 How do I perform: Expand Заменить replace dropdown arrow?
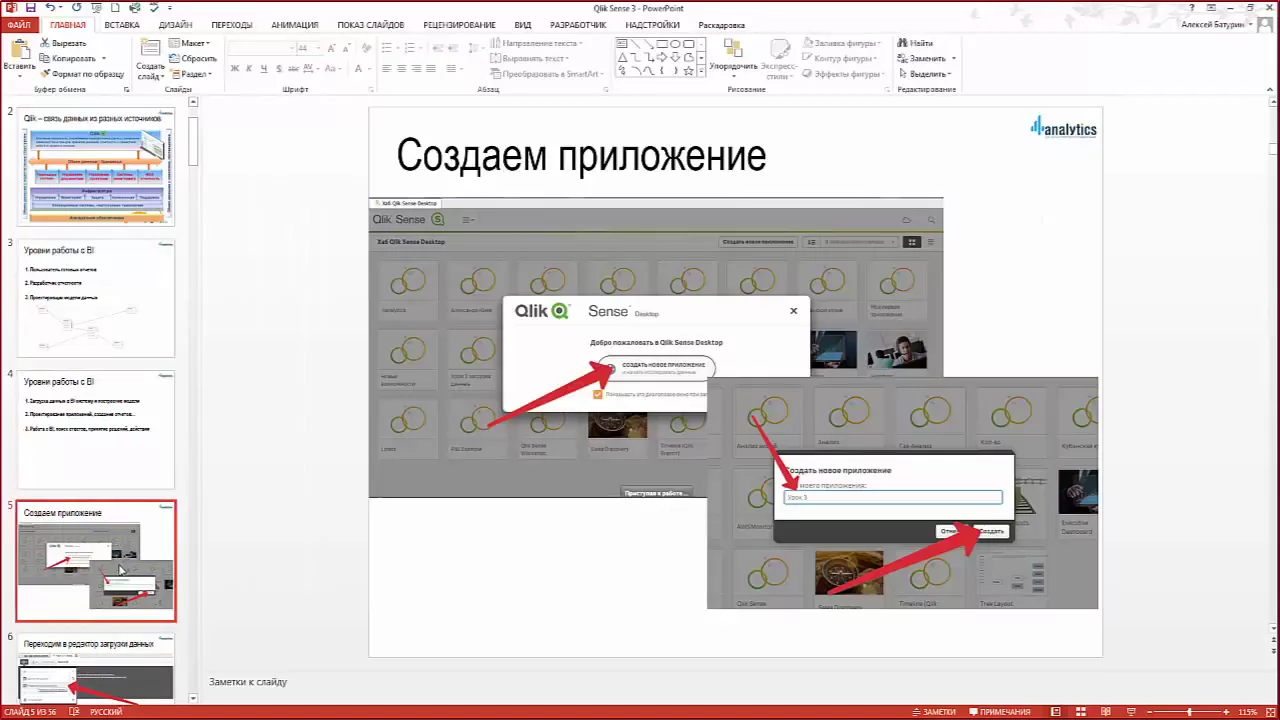click(x=953, y=58)
